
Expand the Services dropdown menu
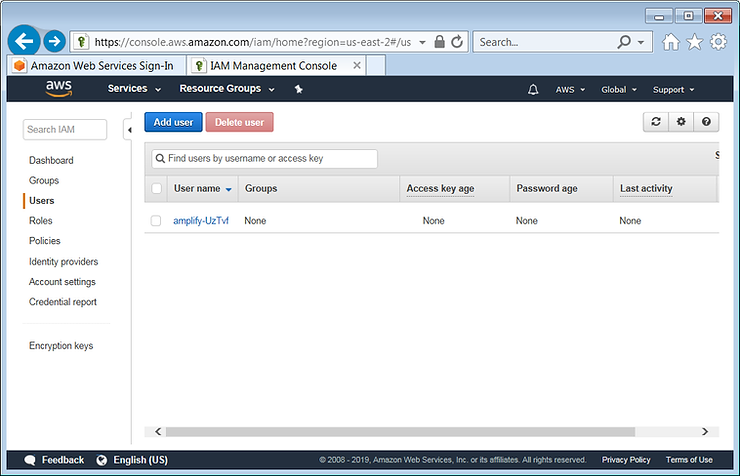point(134,89)
